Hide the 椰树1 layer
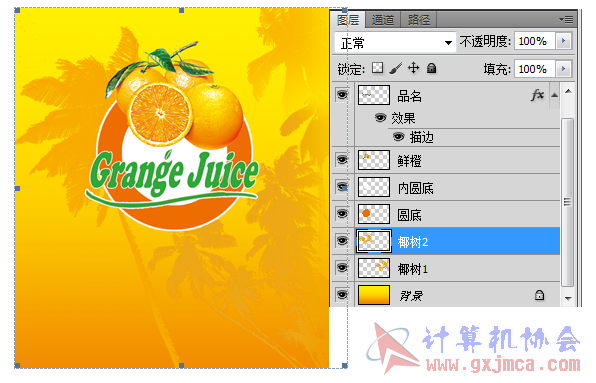 point(342,267)
